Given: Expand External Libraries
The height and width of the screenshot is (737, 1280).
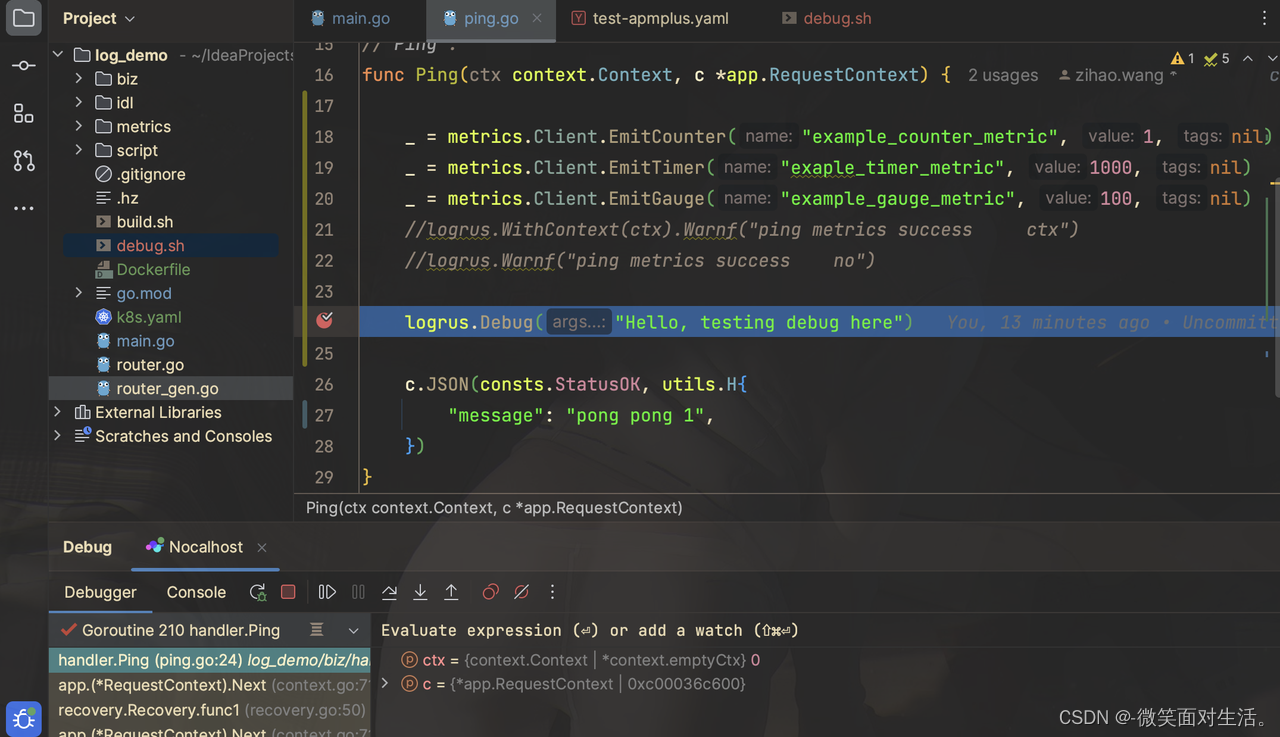Looking at the screenshot, I should [x=58, y=412].
